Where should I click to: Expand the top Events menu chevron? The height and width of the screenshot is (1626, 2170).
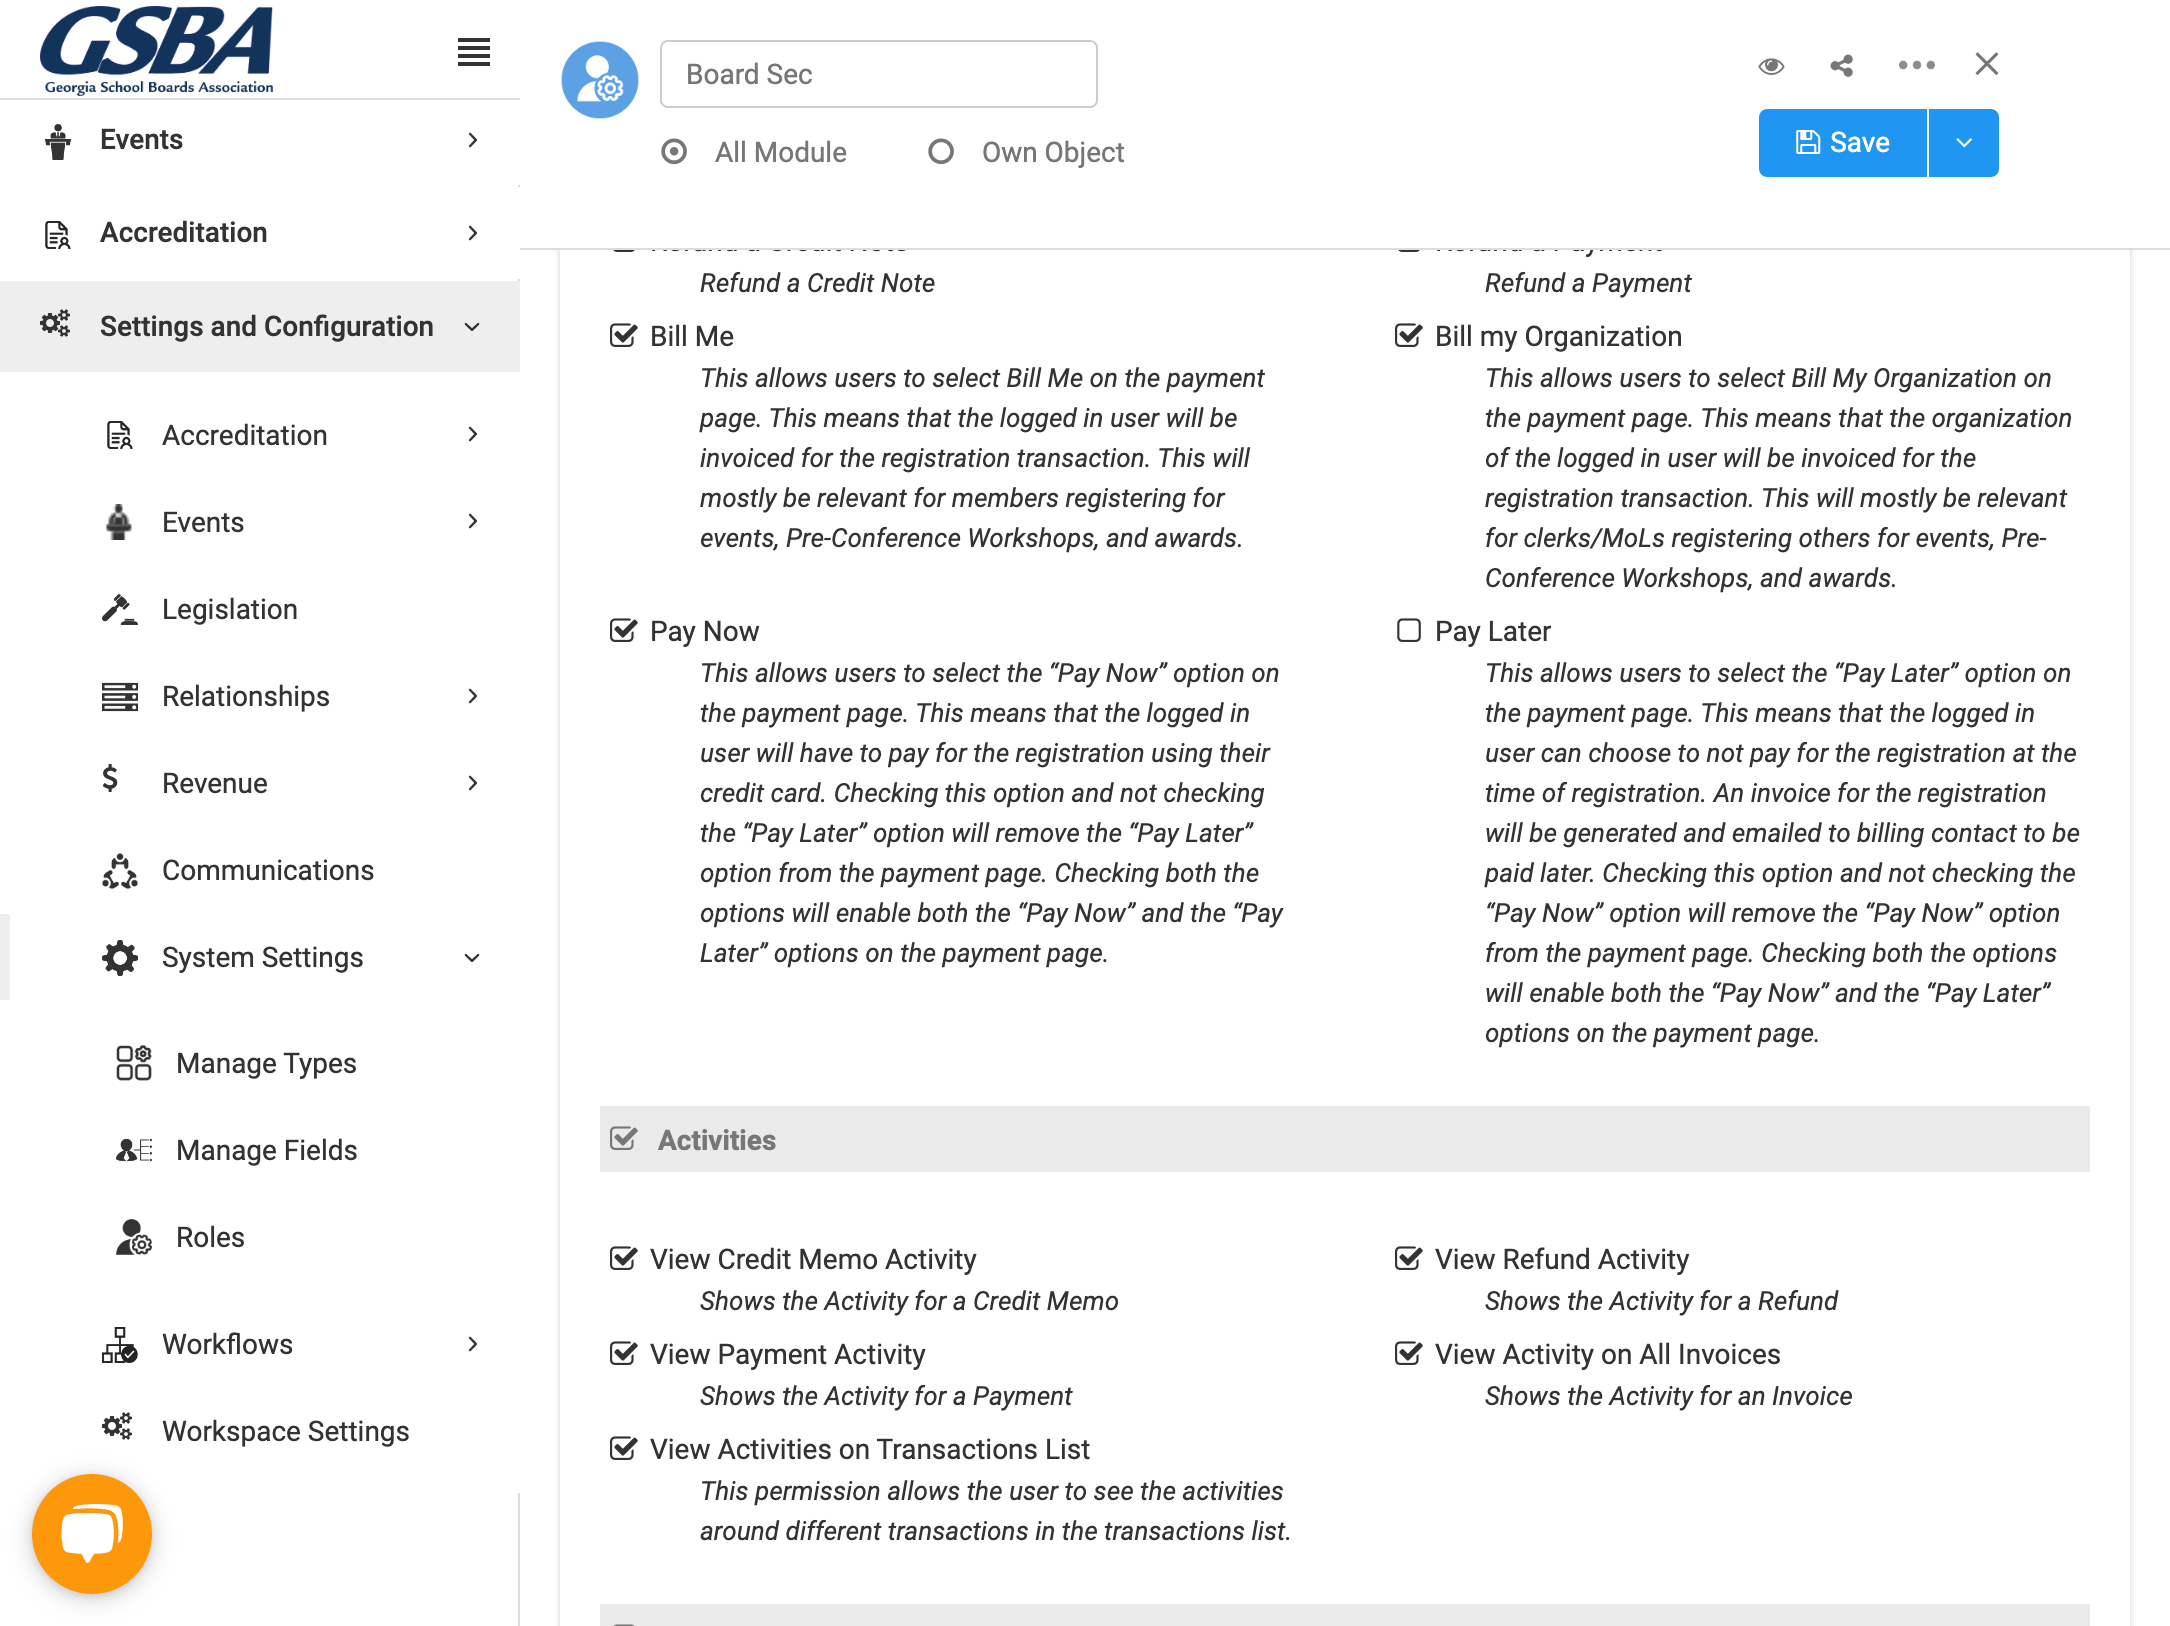click(473, 140)
